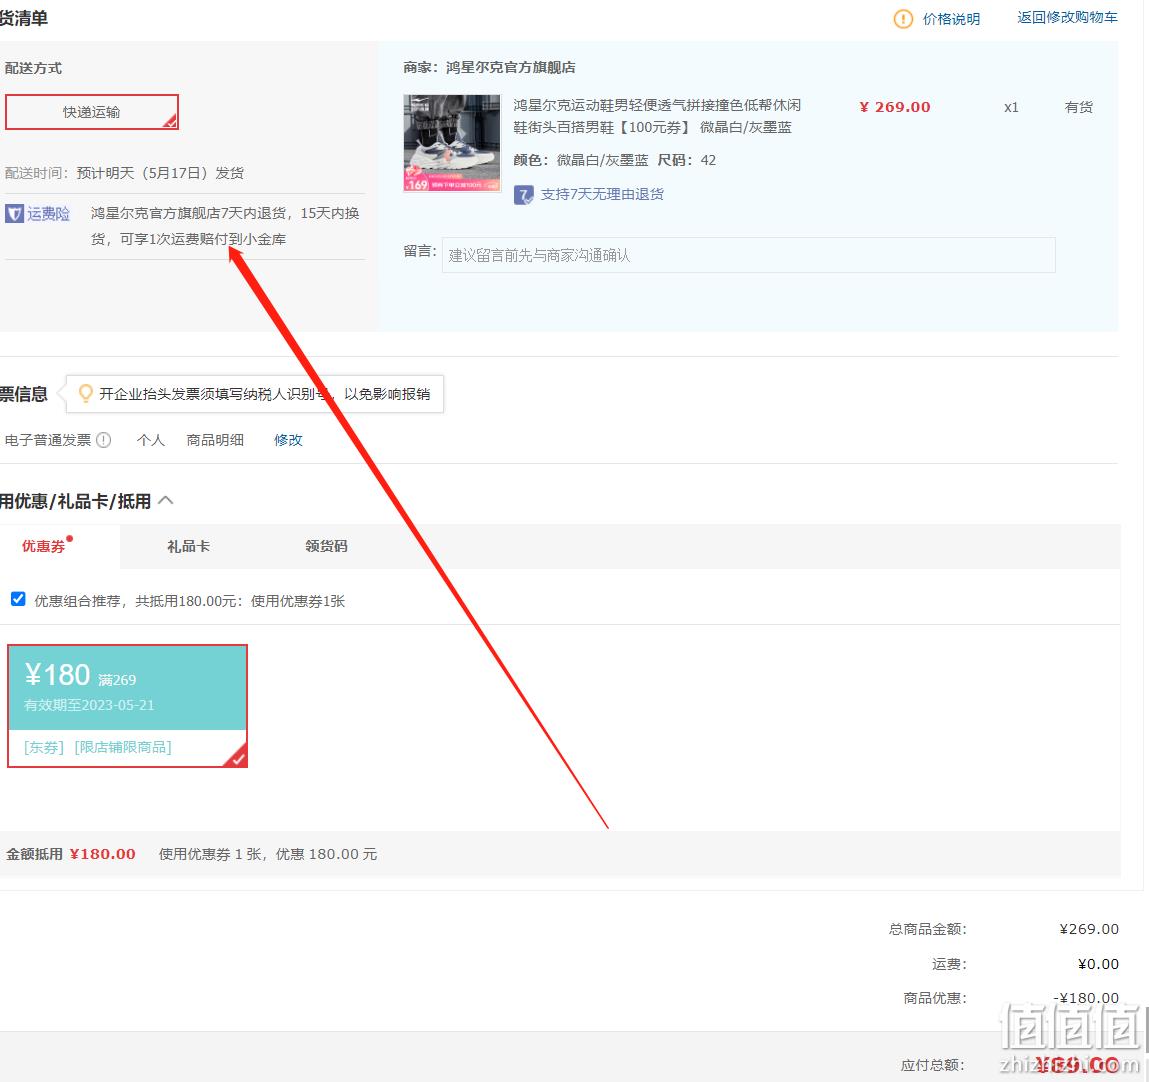Open the sneaker product thumbnail
1149x1082 pixels.
tap(452, 144)
